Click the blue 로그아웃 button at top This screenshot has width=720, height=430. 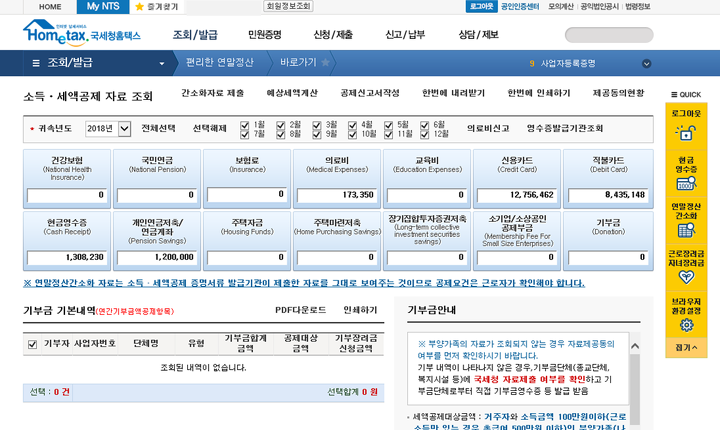481,6
